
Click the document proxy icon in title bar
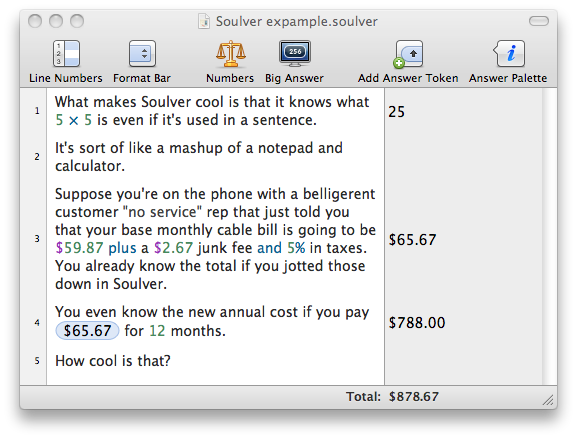click(204, 21)
